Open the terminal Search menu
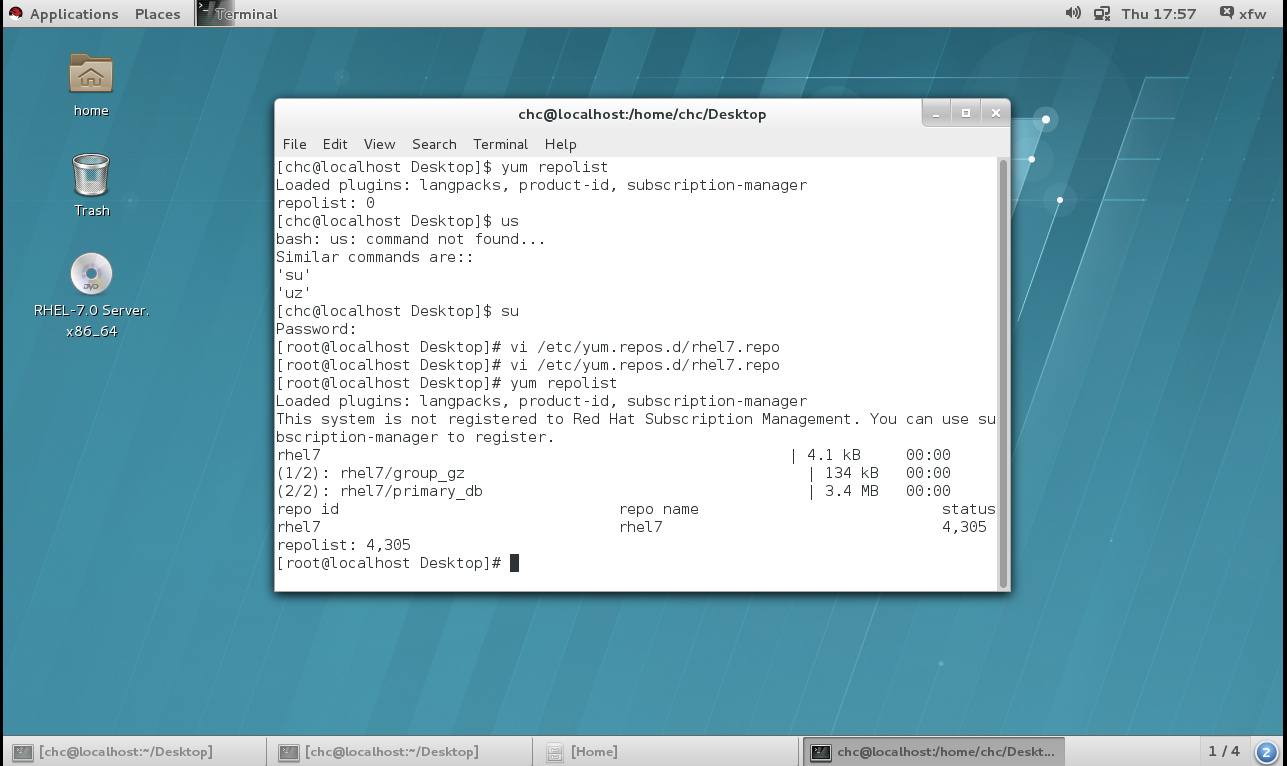Viewport: 1287px width, 766px height. pyautogui.click(x=434, y=144)
